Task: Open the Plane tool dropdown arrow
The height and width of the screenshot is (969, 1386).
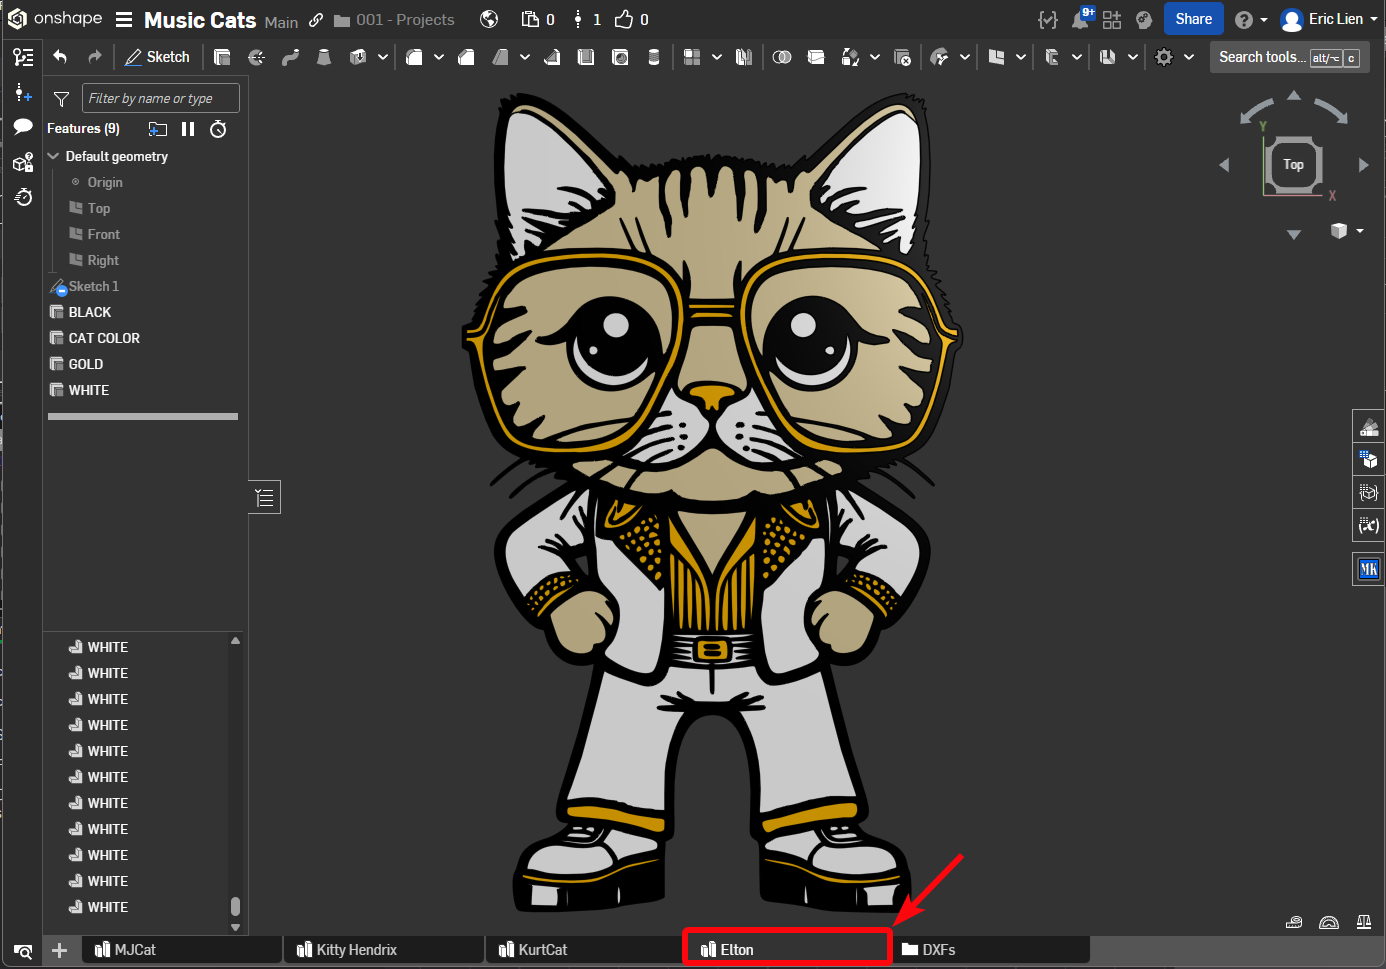Action: point(1021,57)
